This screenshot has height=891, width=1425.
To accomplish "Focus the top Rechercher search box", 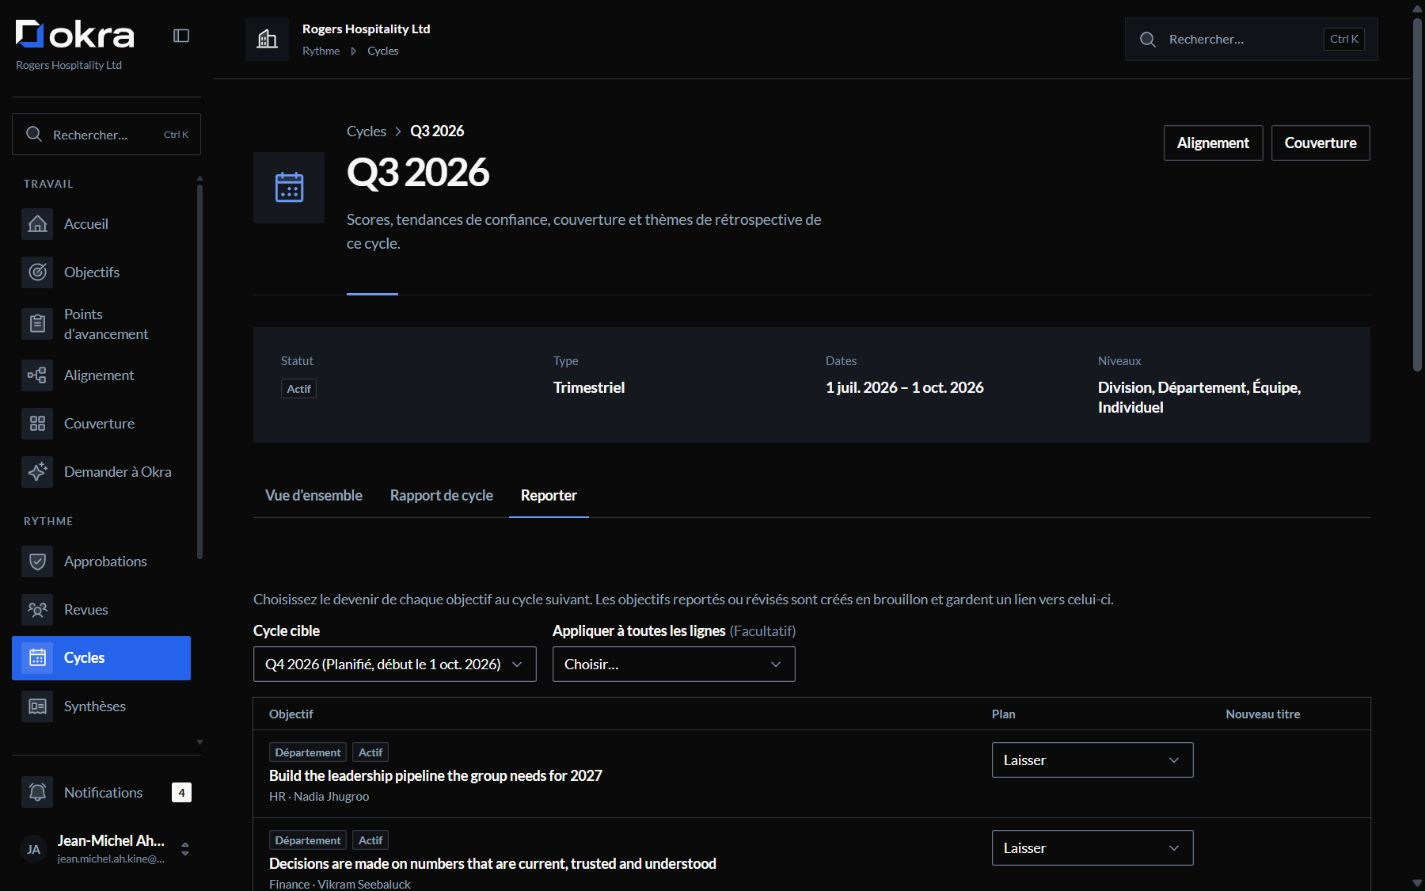I will click(1251, 39).
